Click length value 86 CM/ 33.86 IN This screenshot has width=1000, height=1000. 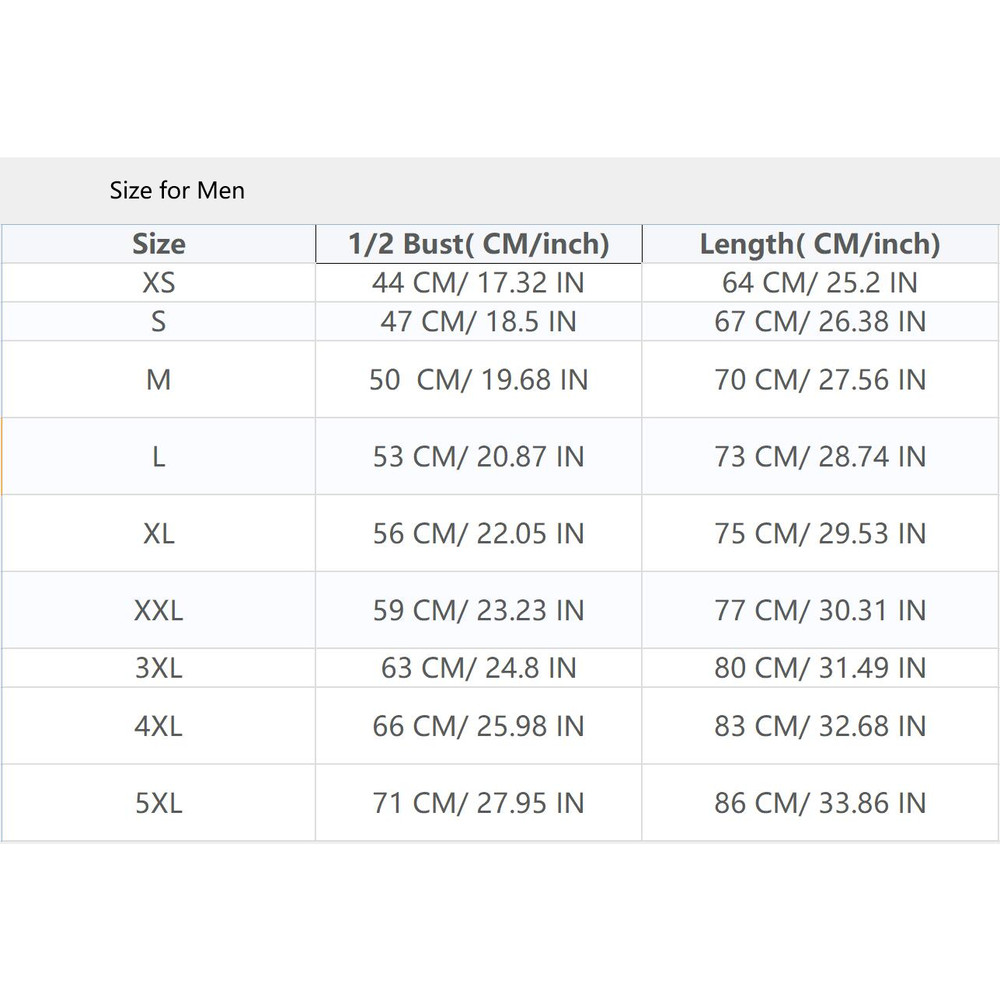[x=820, y=803]
